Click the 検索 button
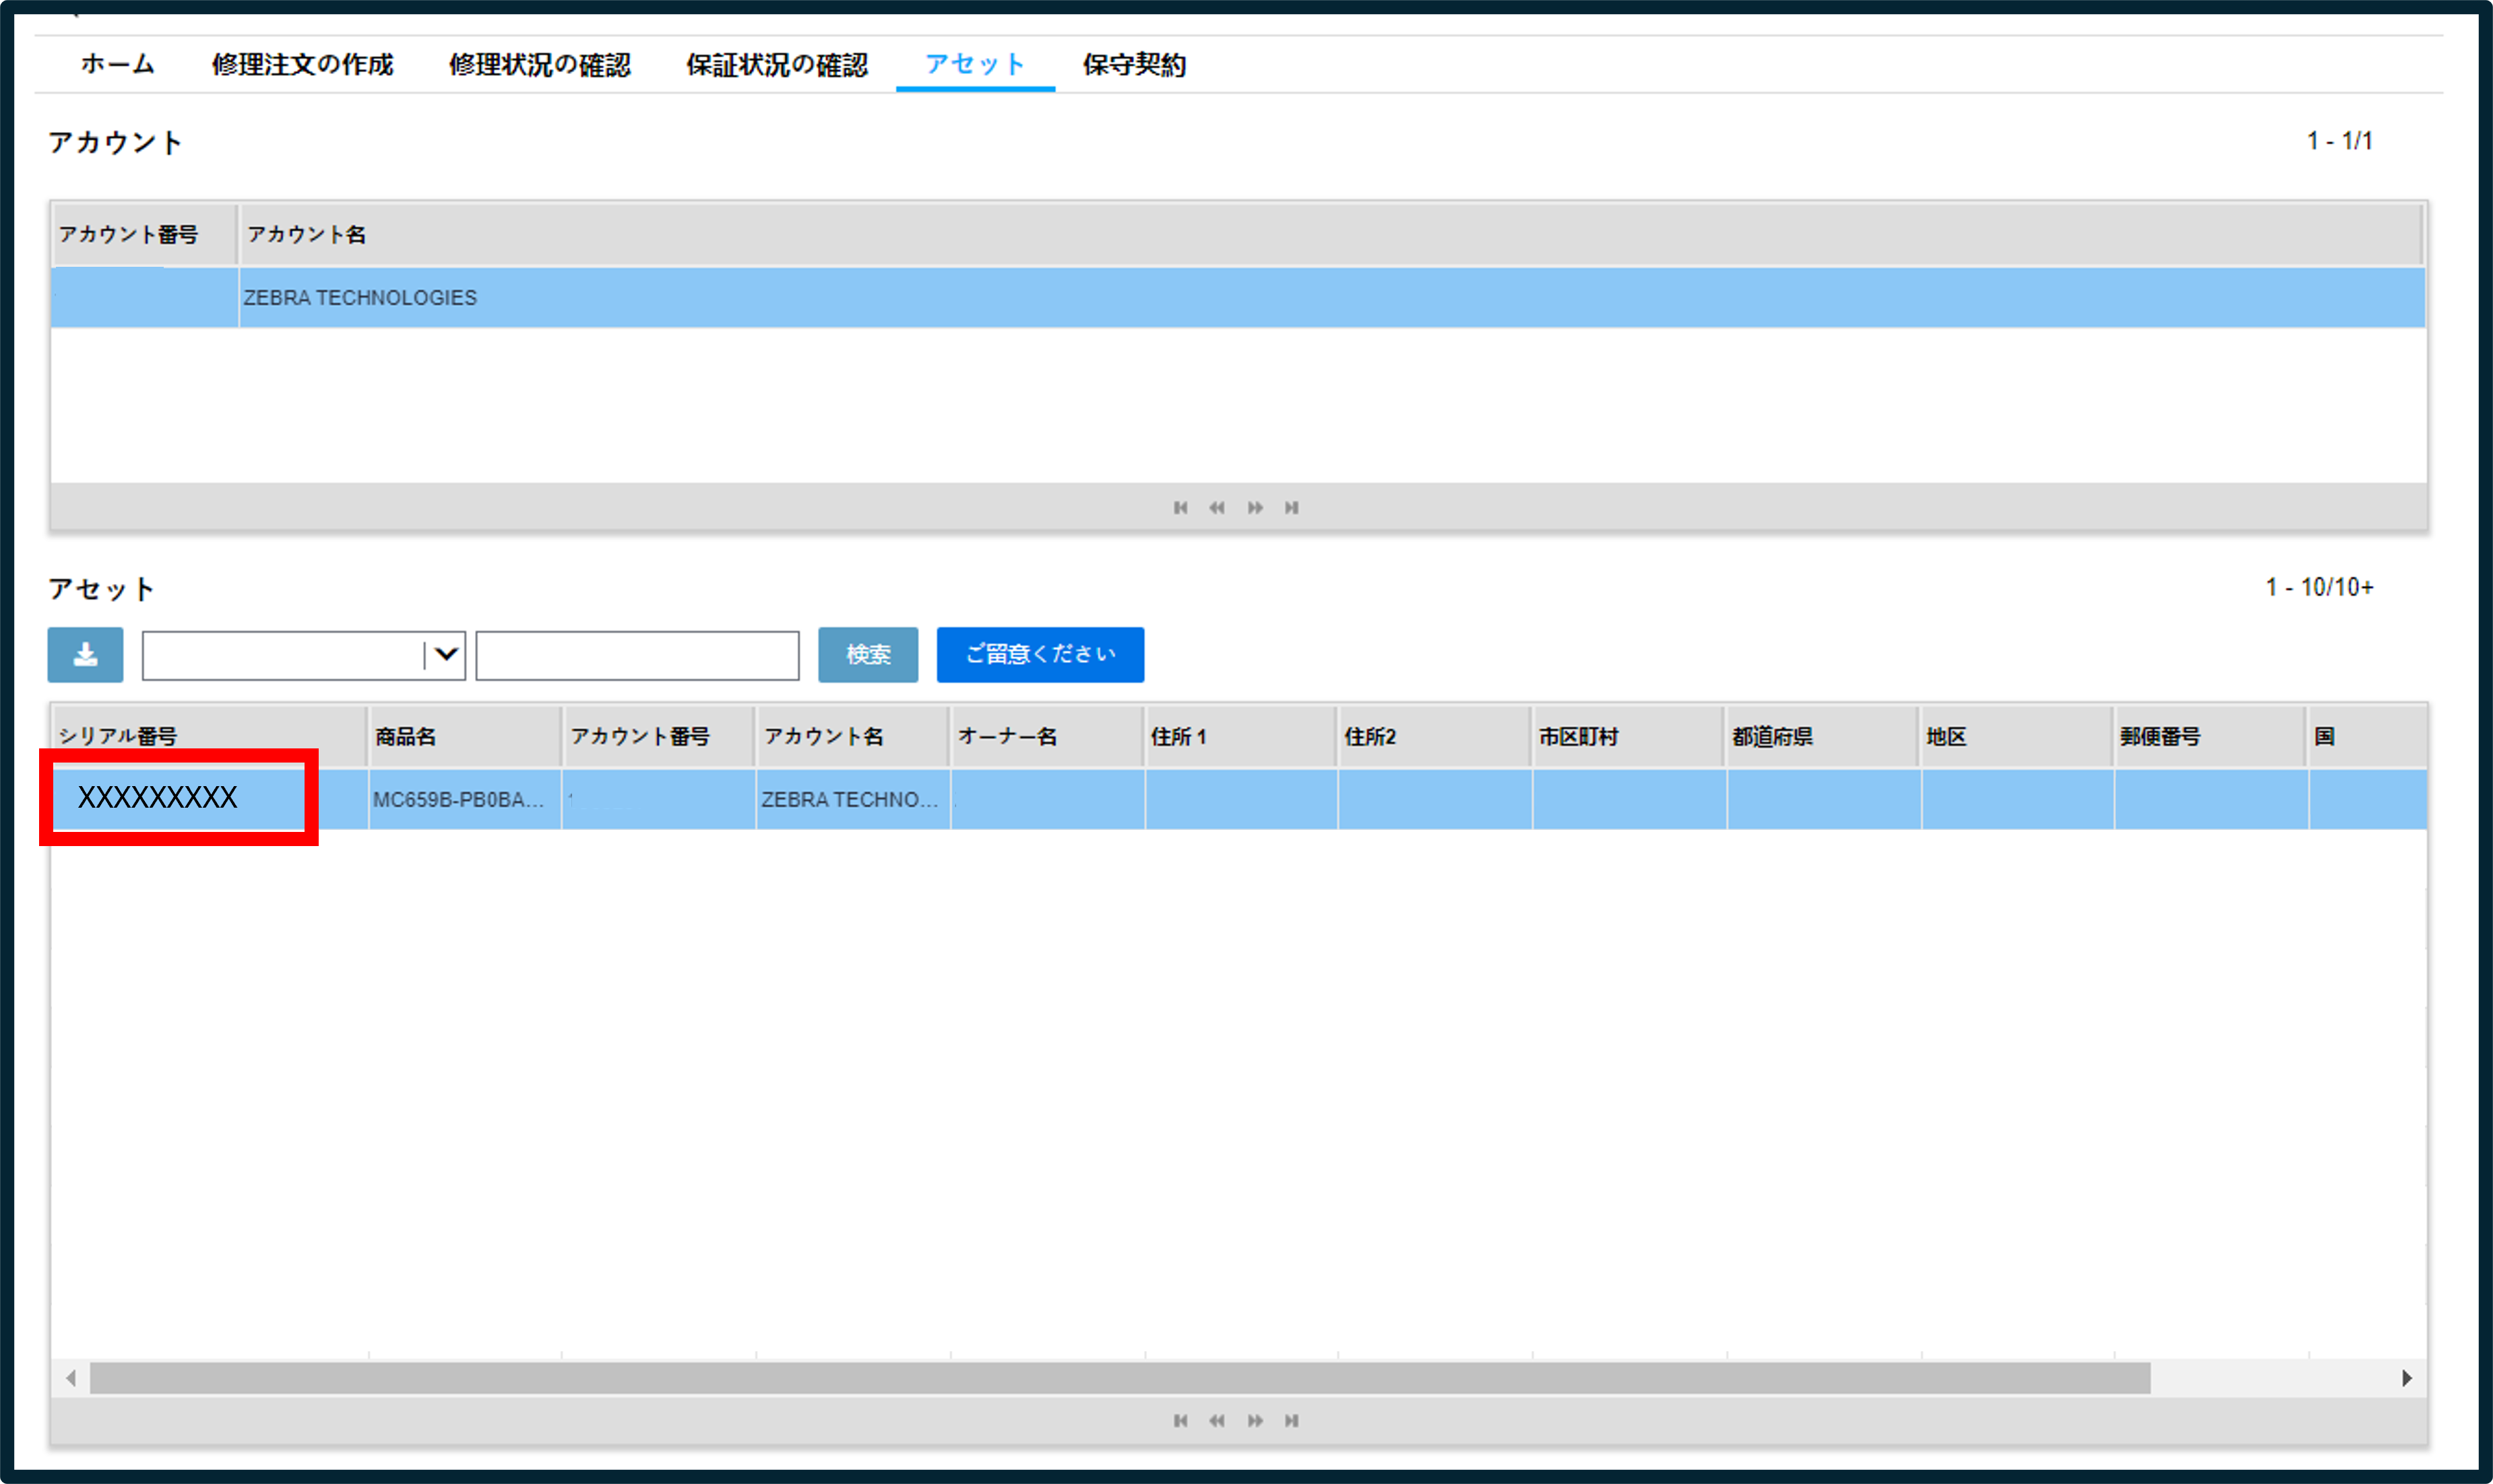Screen dimensions: 2493x1484 tap(868, 655)
